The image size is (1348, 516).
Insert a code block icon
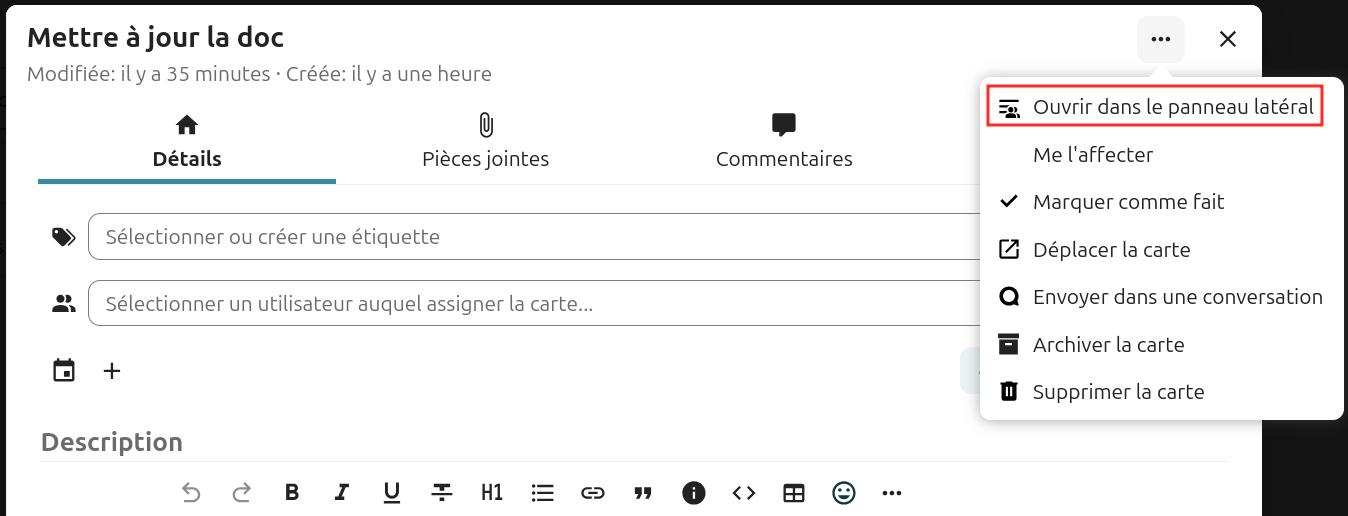pyautogui.click(x=743, y=492)
